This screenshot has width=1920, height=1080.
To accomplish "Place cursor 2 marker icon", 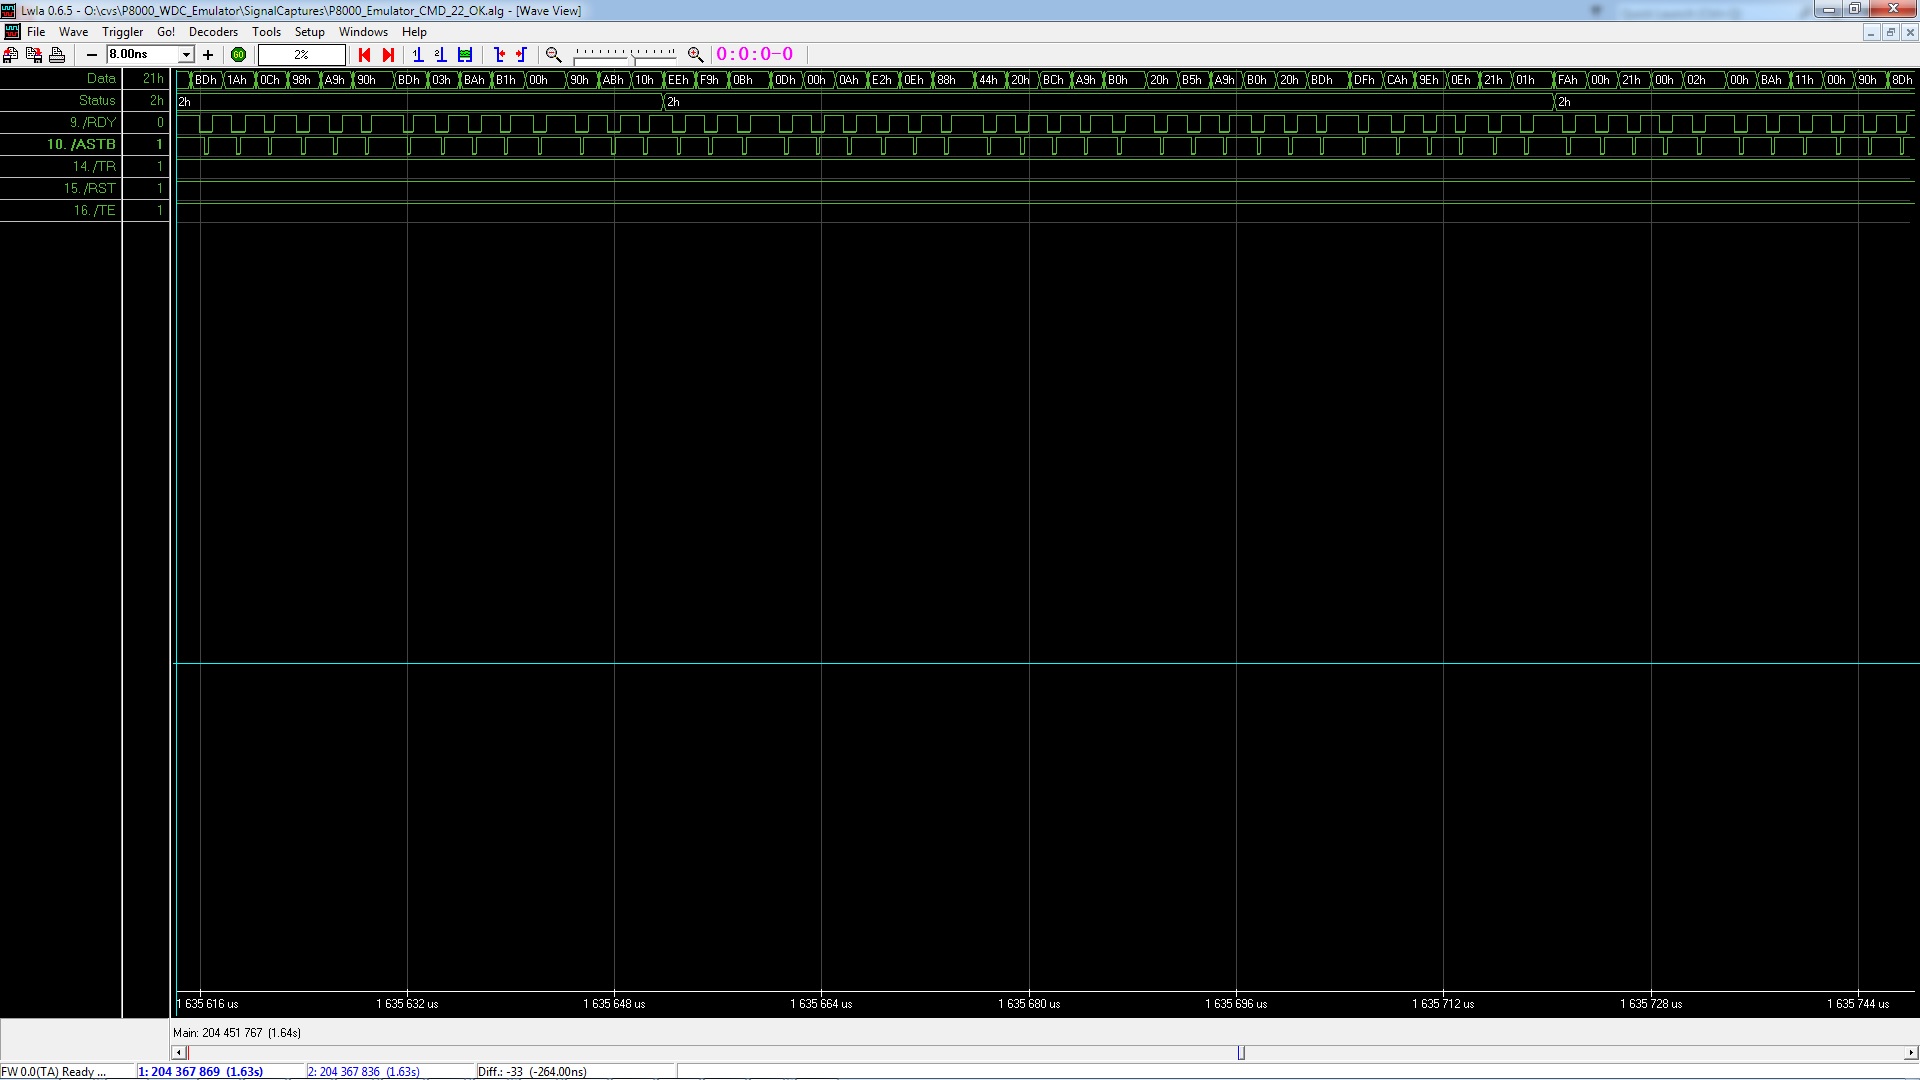I will click(441, 55).
